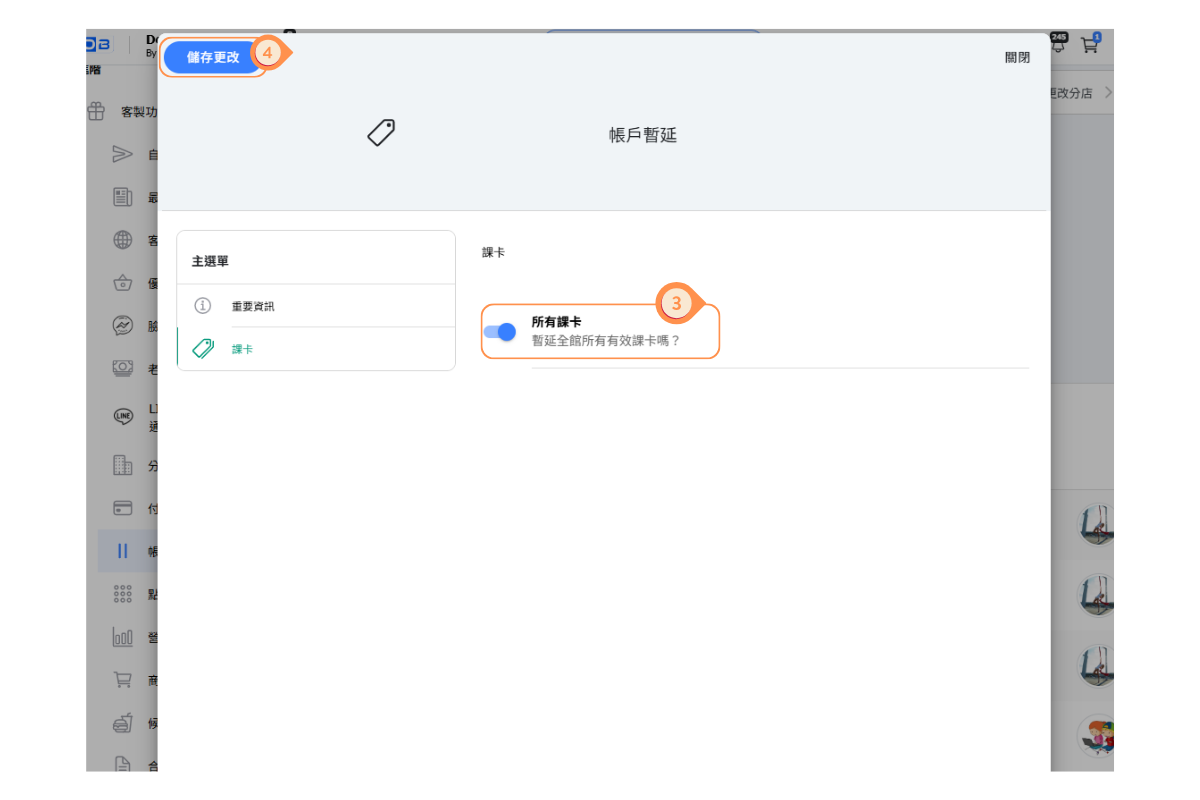Viewport: 1200px width, 800px height.
Task: Click the gift box icon in sidebar
Action: (96, 111)
